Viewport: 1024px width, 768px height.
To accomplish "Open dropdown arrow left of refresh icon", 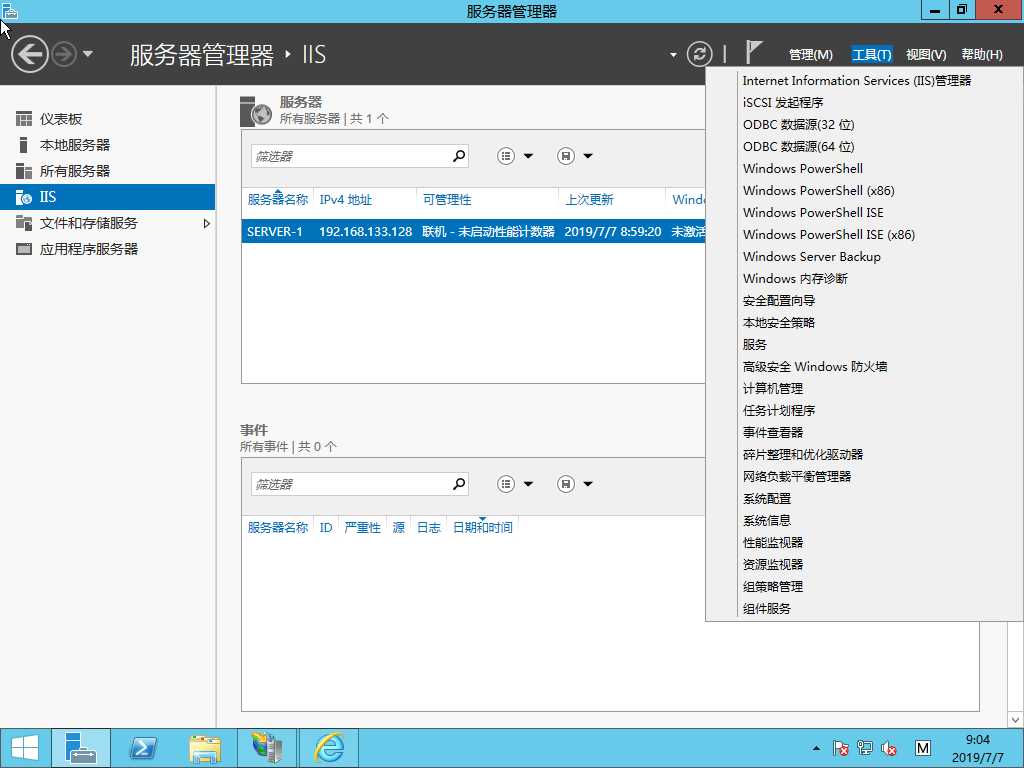I will [x=673, y=55].
